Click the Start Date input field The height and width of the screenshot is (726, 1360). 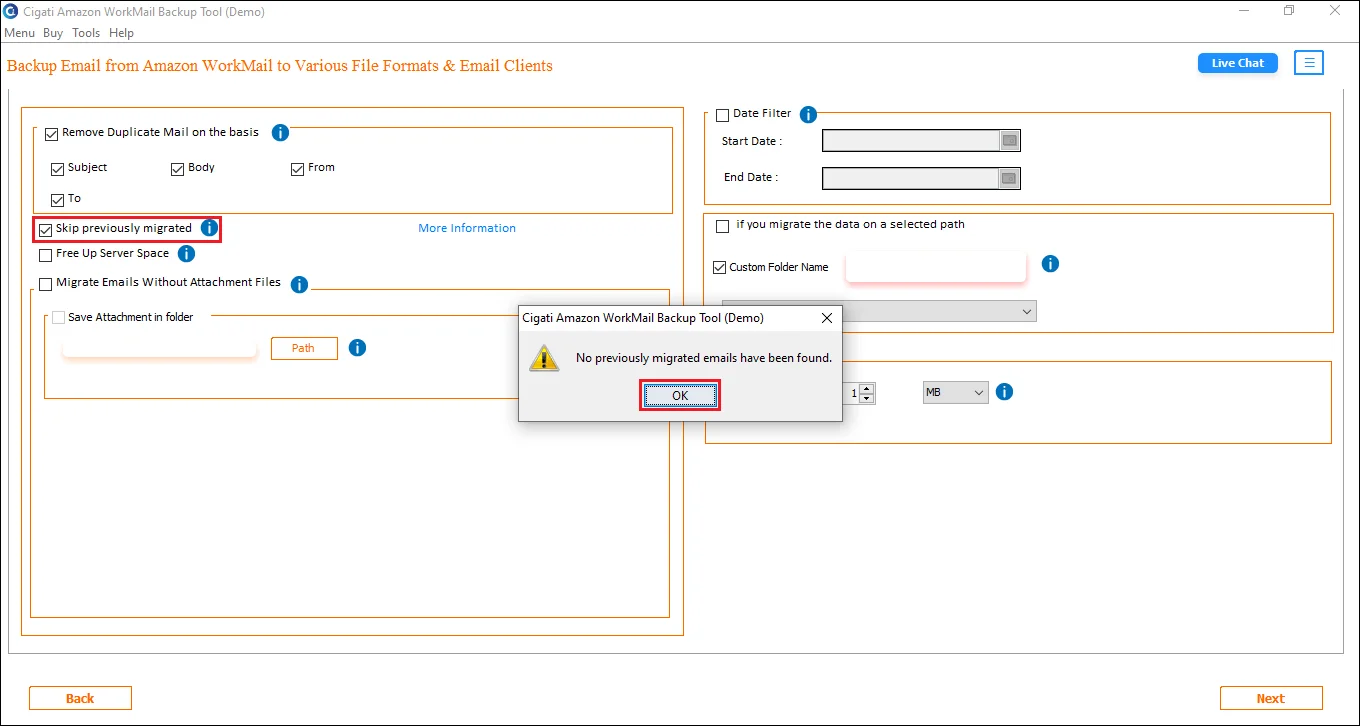point(911,141)
